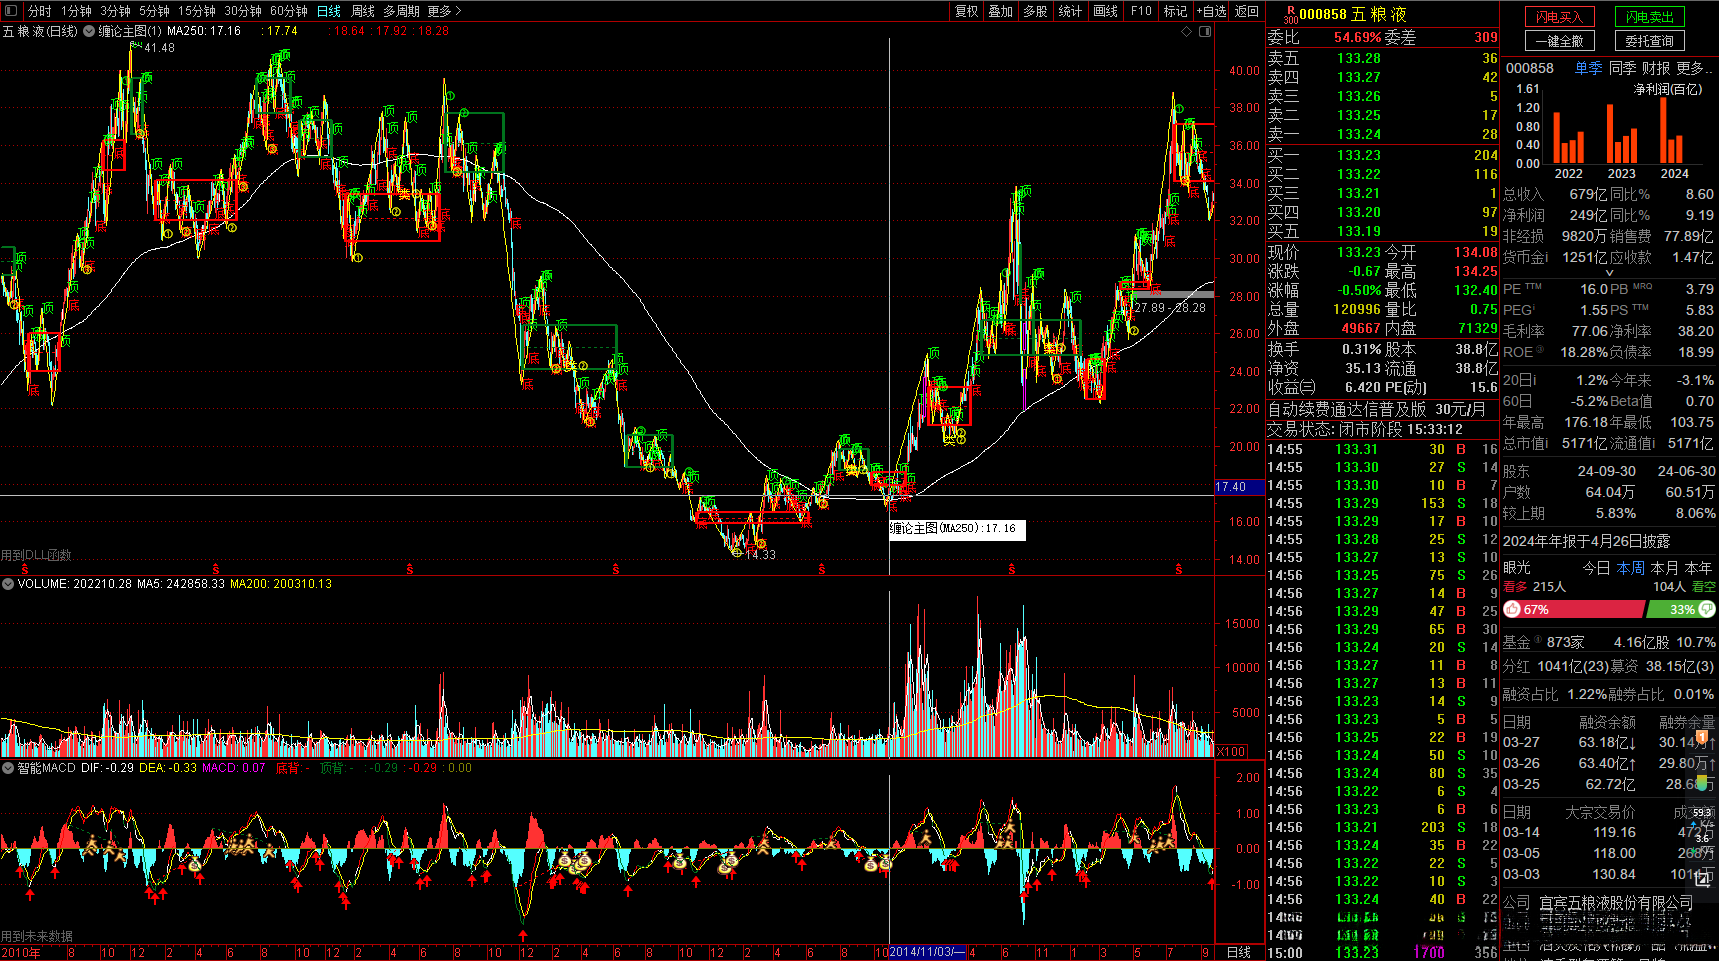Select the 30分钟 period tab
The image size is (1719, 961).
pyautogui.click(x=243, y=11)
